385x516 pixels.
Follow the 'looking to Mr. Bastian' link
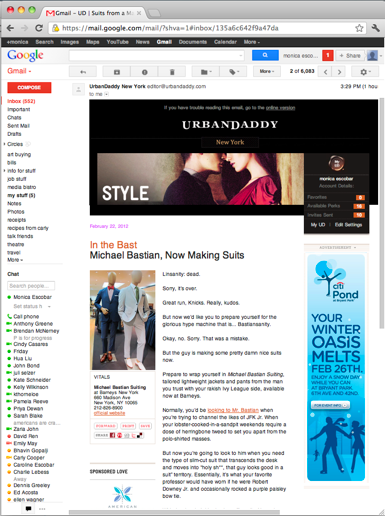coord(233,410)
